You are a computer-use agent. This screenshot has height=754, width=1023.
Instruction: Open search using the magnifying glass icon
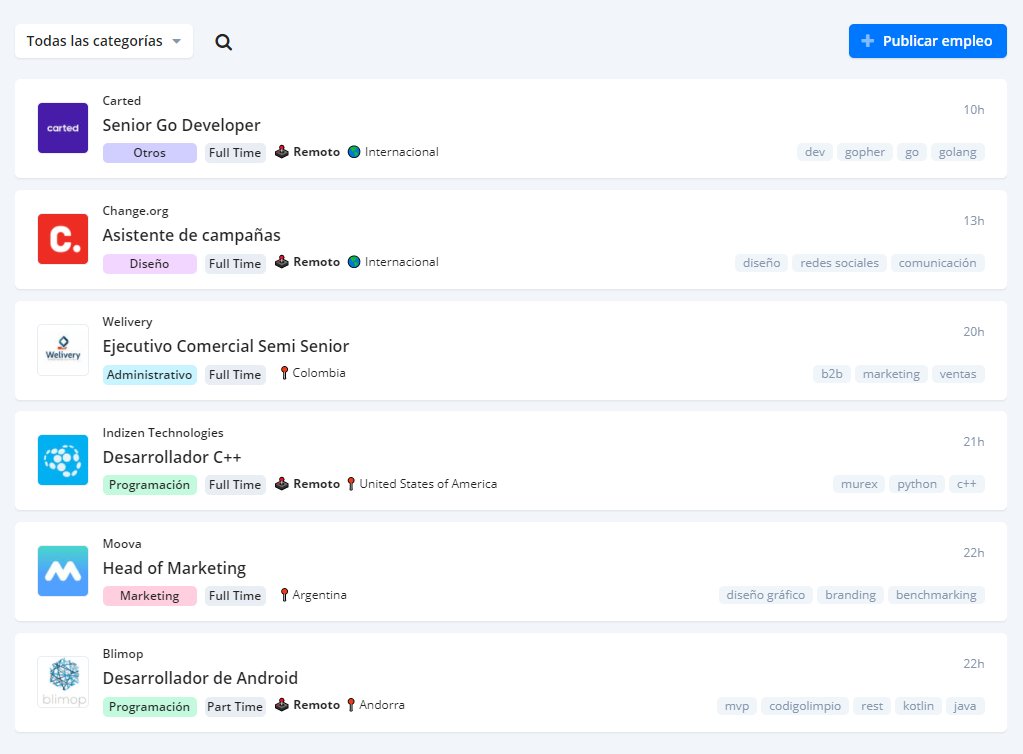(223, 41)
